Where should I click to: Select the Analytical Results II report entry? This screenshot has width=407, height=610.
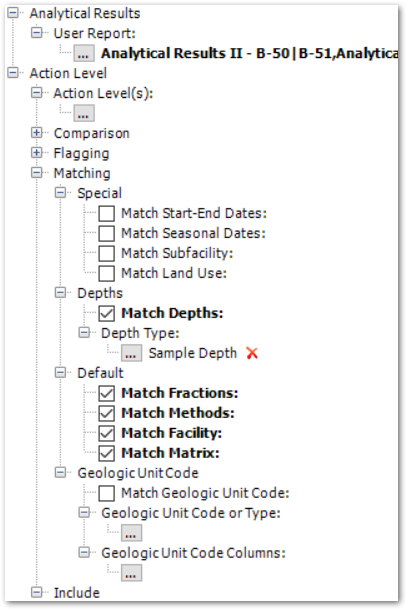(249, 53)
